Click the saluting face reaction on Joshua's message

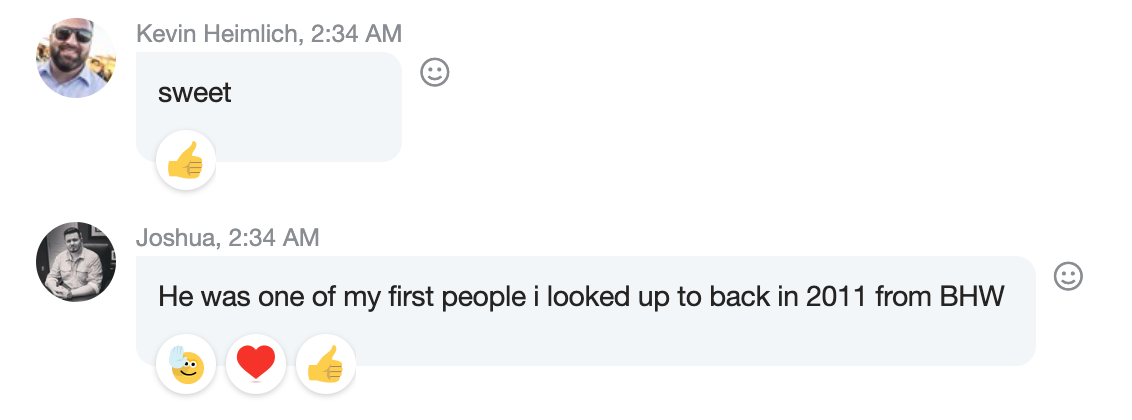(186, 364)
